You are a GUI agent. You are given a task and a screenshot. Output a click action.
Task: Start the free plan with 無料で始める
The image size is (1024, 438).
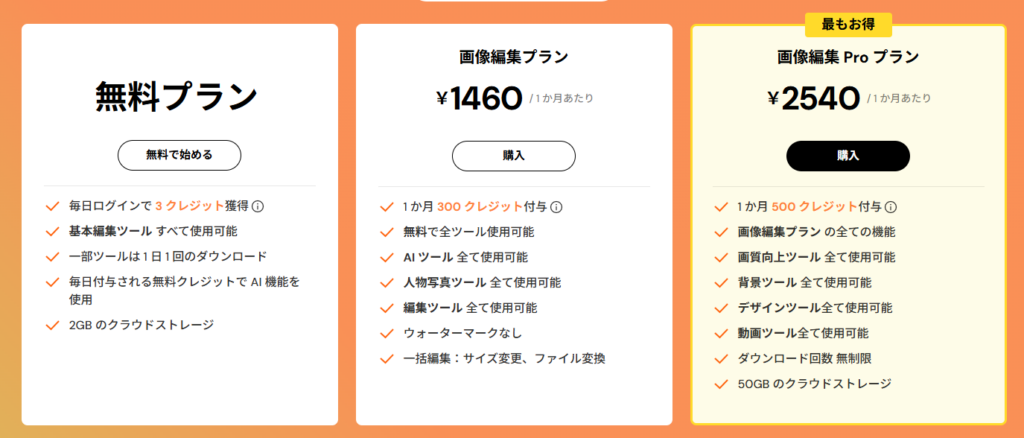click(x=179, y=155)
